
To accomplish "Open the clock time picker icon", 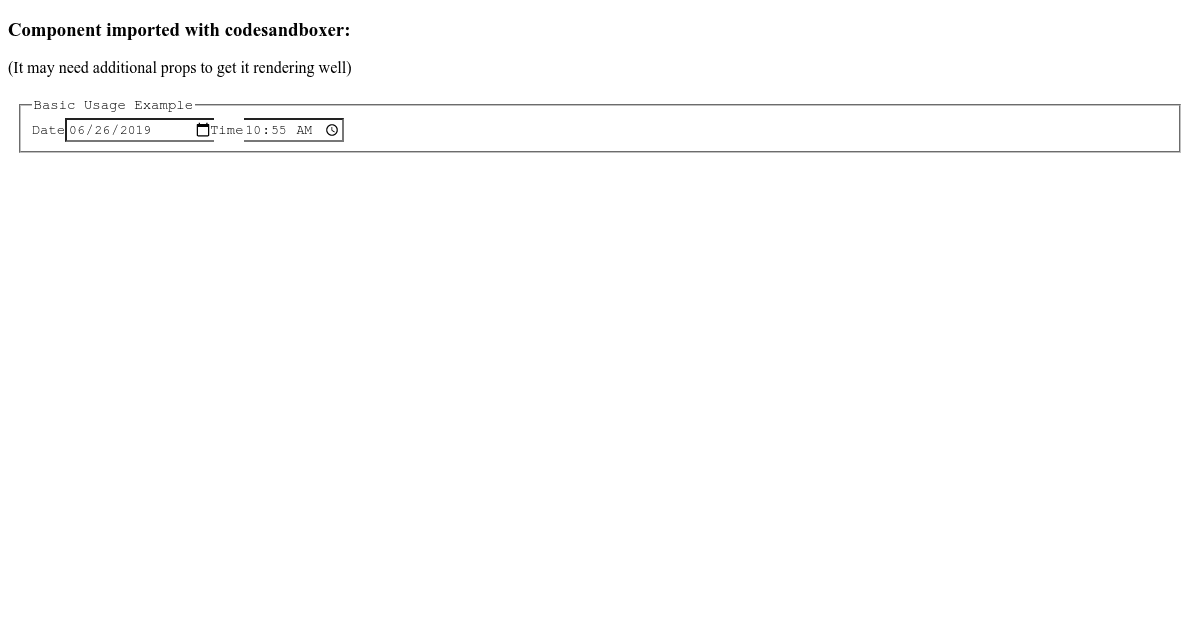I will (332, 130).
